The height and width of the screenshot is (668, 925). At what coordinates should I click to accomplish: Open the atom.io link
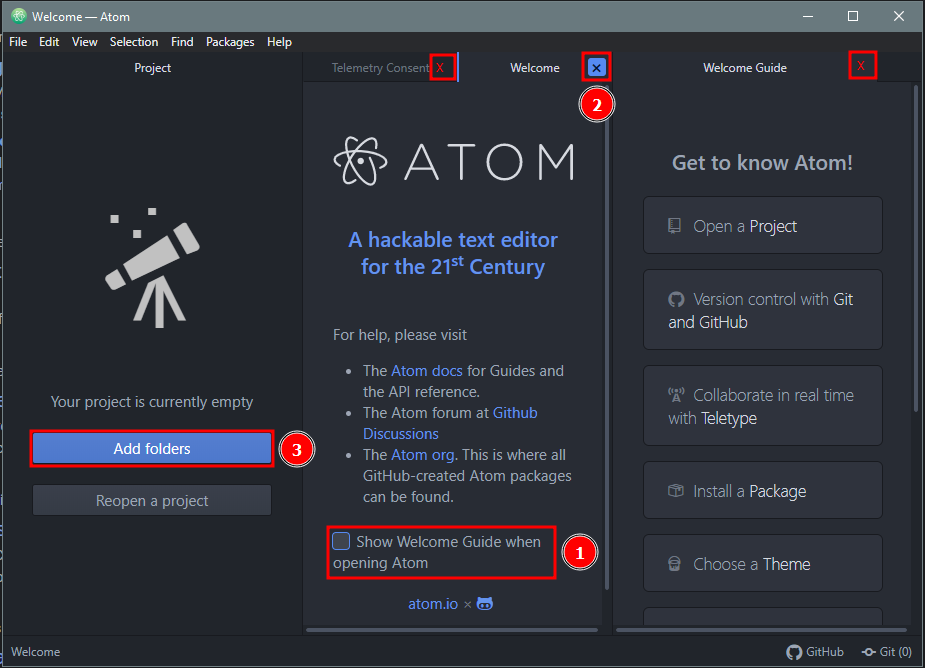pos(433,604)
